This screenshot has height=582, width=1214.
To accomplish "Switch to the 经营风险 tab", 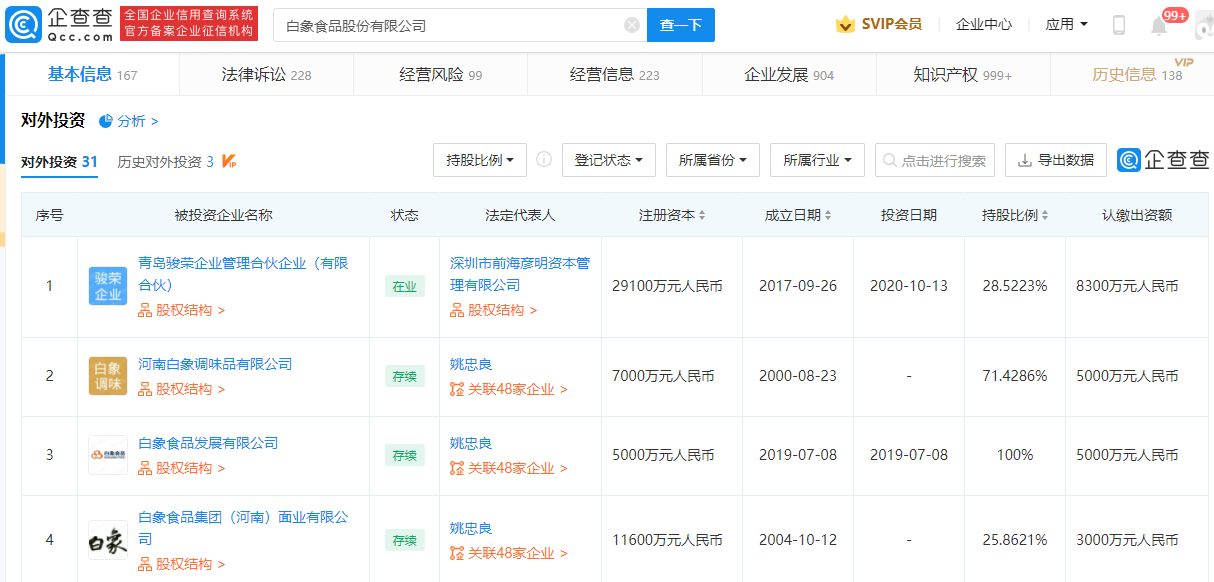I will click(x=440, y=74).
